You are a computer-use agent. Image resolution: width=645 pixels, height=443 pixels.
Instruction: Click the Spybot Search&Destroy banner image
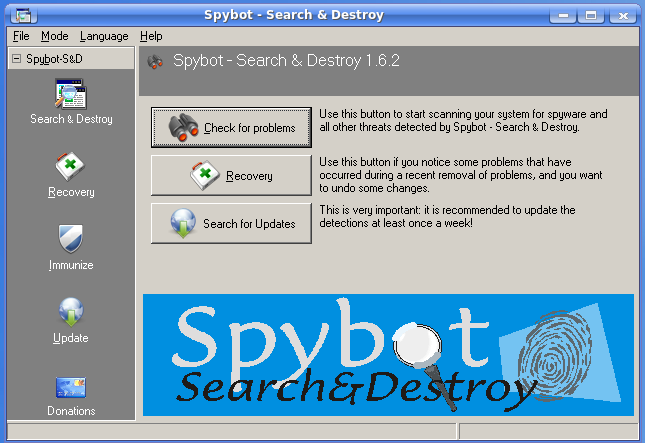[x=388, y=355]
